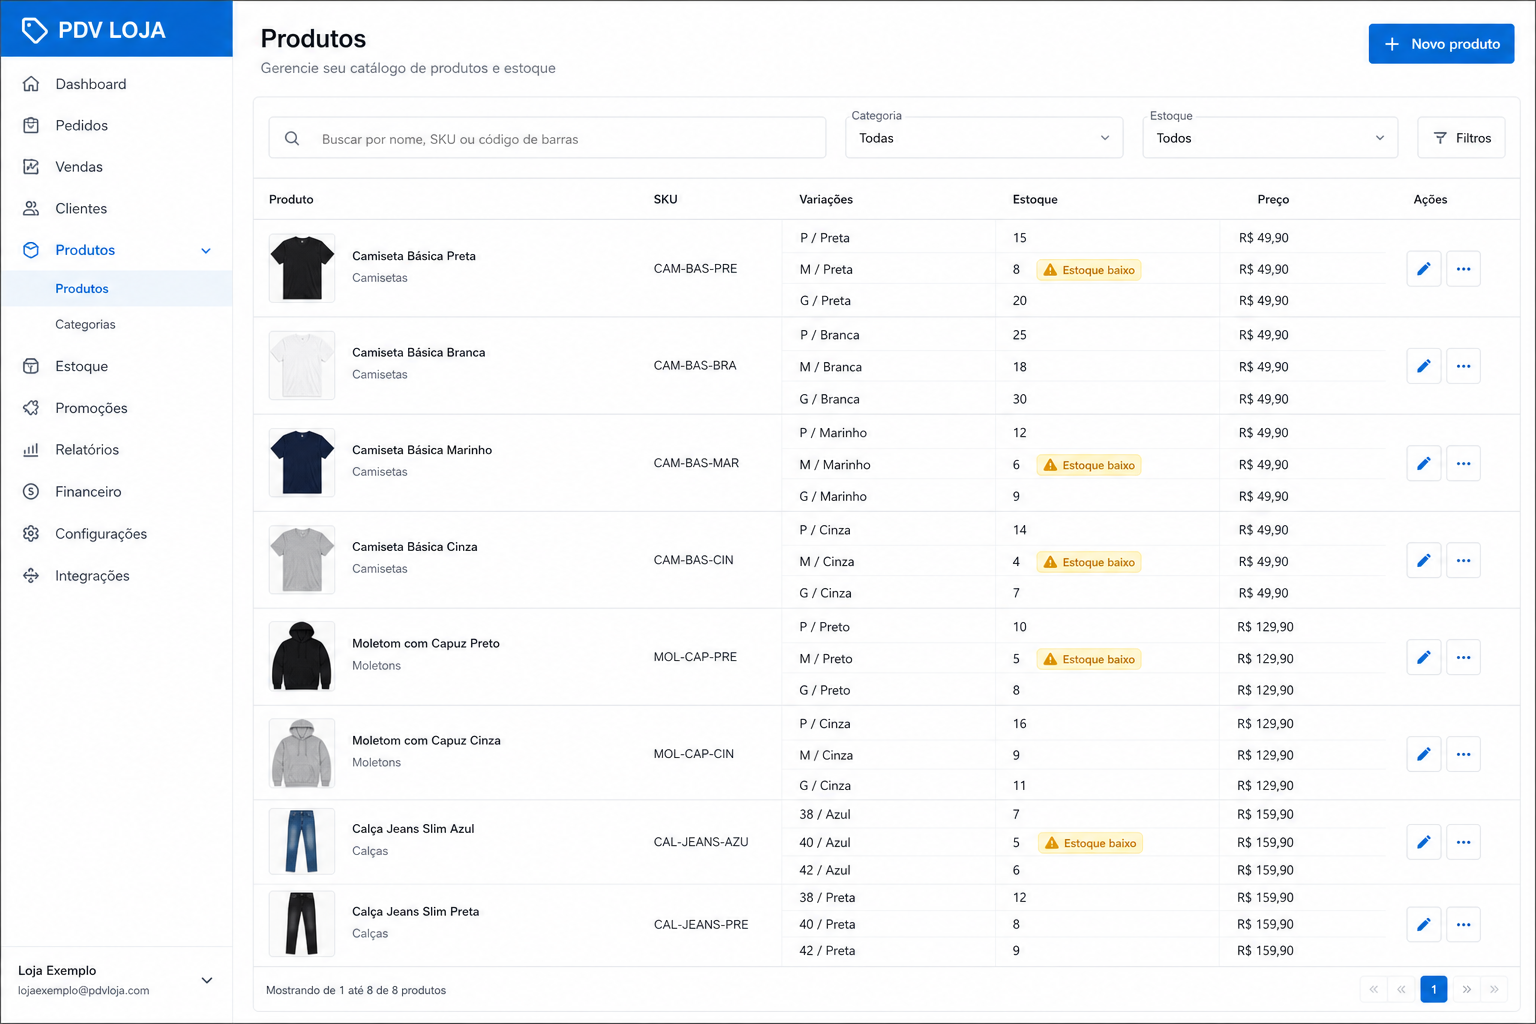
Task: Open more actions for Moletom Capuz Cinza
Action: click(x=1463, y=754)
